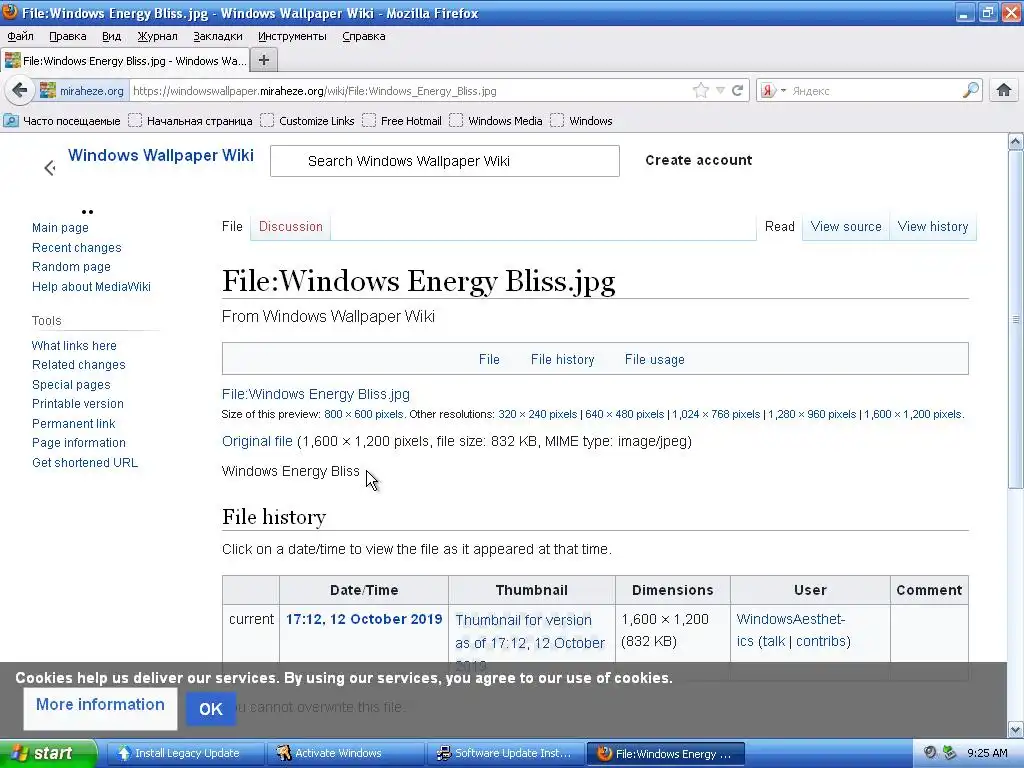Go to the Firefox Home page icon
The height and width of the screenshot is (768, 1024).
(x=1004, y=90)
